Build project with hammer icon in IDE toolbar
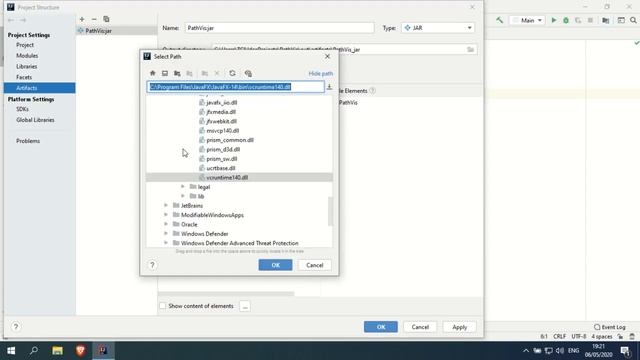This screenshot has height=360, width=640. click(499, 20)
